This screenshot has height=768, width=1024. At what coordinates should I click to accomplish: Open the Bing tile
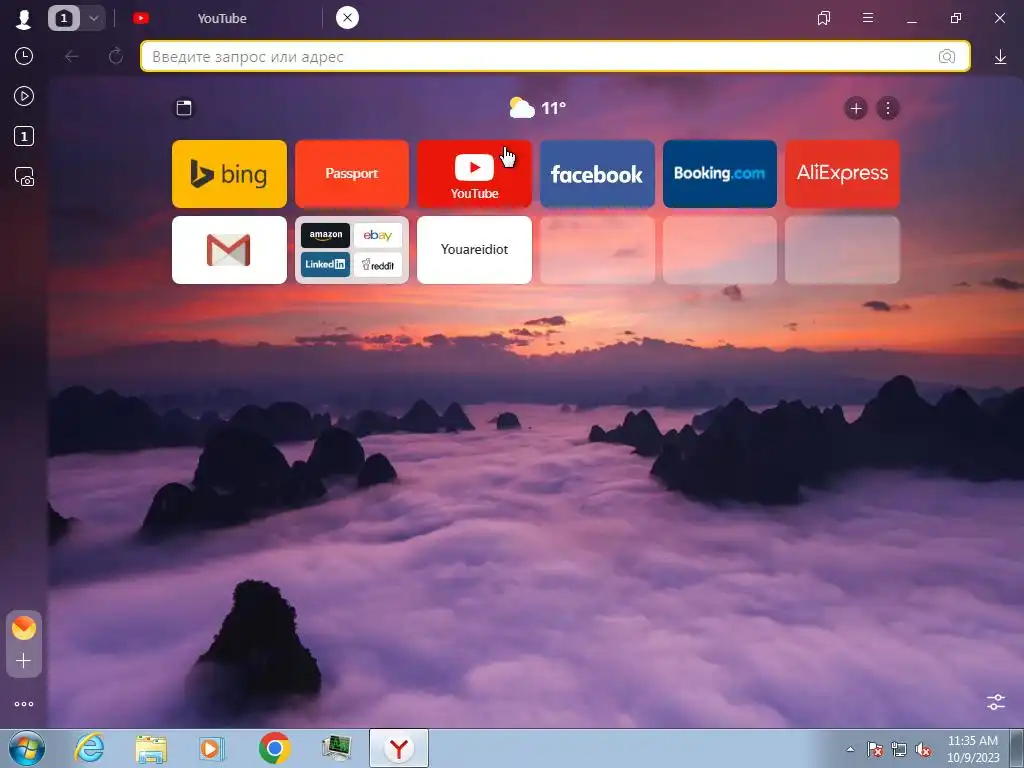229,174
